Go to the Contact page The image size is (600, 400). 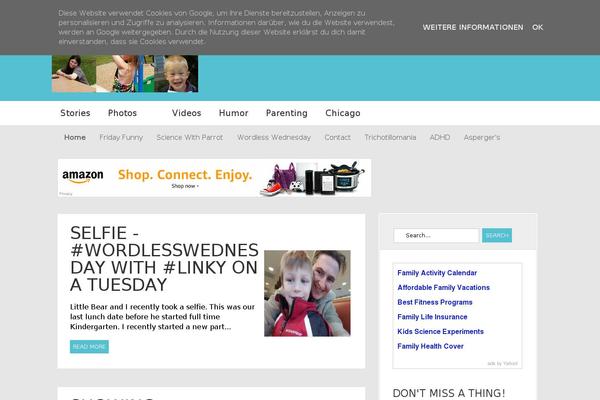(337, 137)
